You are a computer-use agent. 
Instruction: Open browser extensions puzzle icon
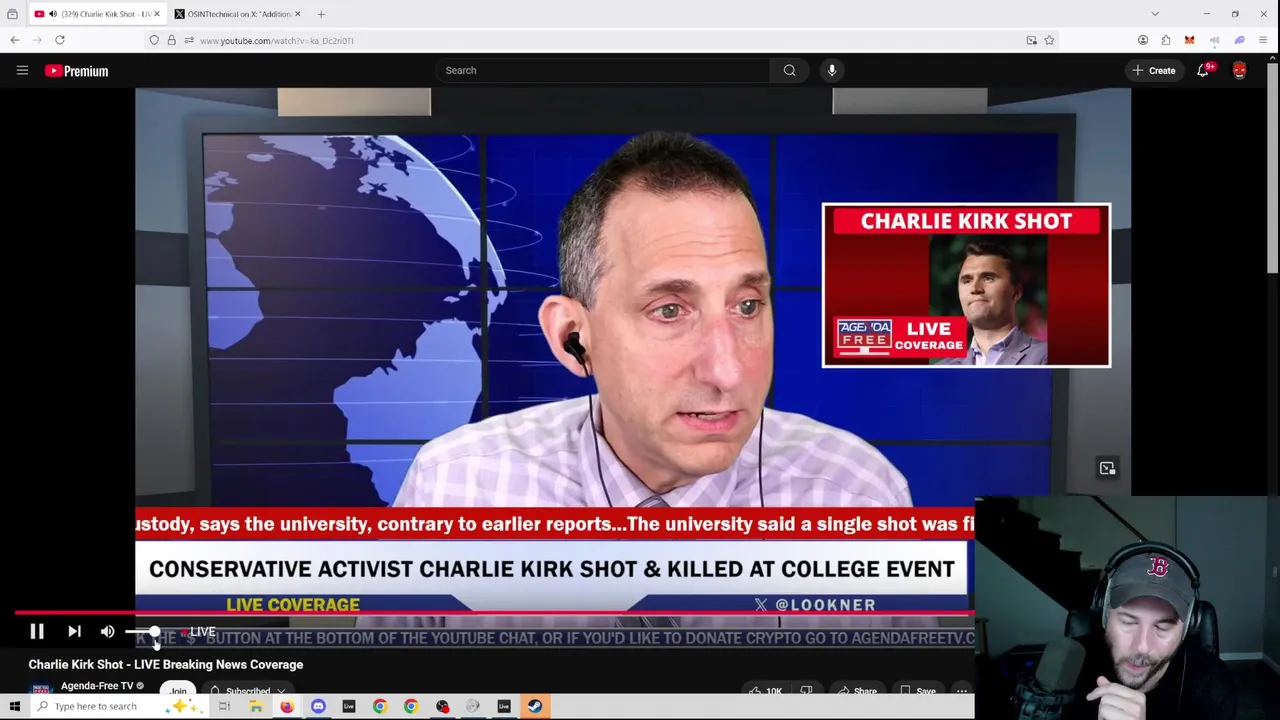[x=1166, y=40]
